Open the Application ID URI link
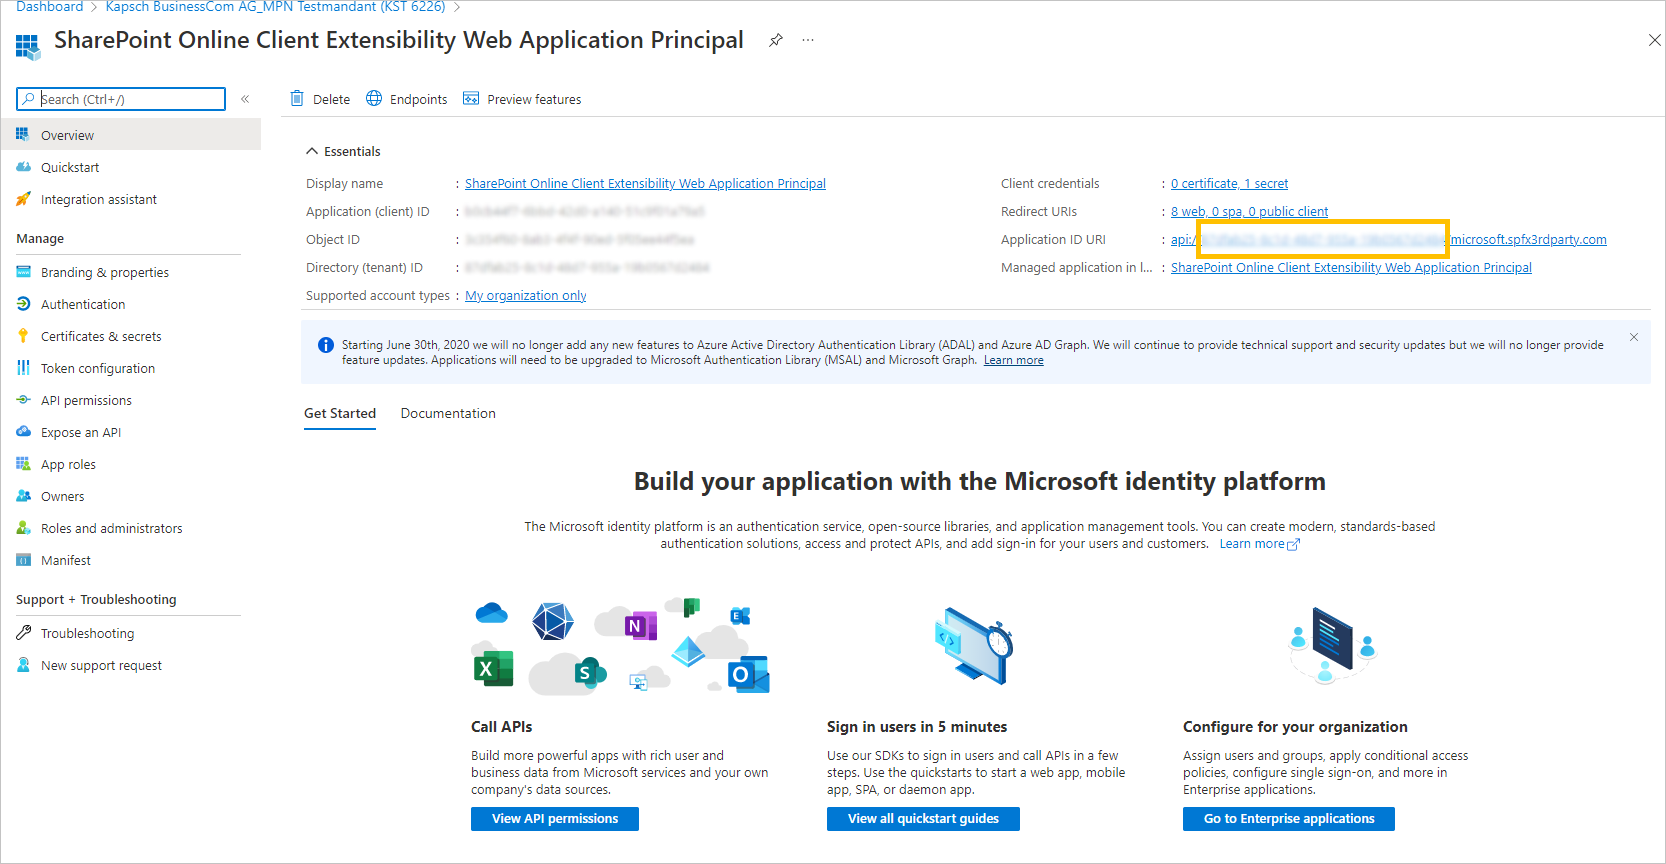Viewport: 1666px width, 864px height. tap(1388, 239)
